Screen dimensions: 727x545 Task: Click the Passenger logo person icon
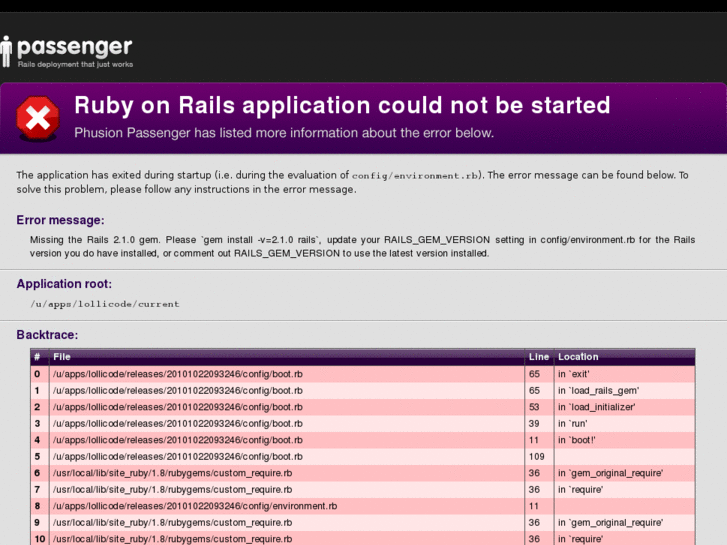[x=6, y=51]
